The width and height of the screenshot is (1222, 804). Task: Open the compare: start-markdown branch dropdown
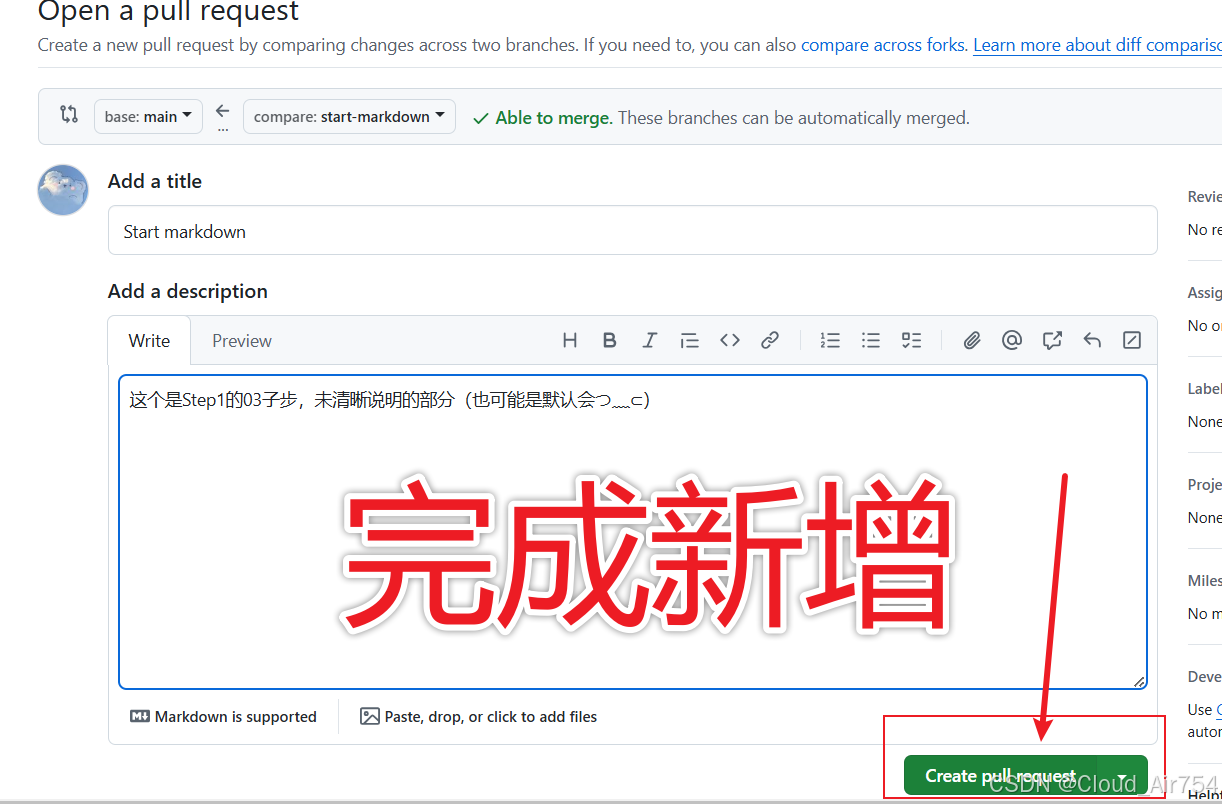point(349,116)
